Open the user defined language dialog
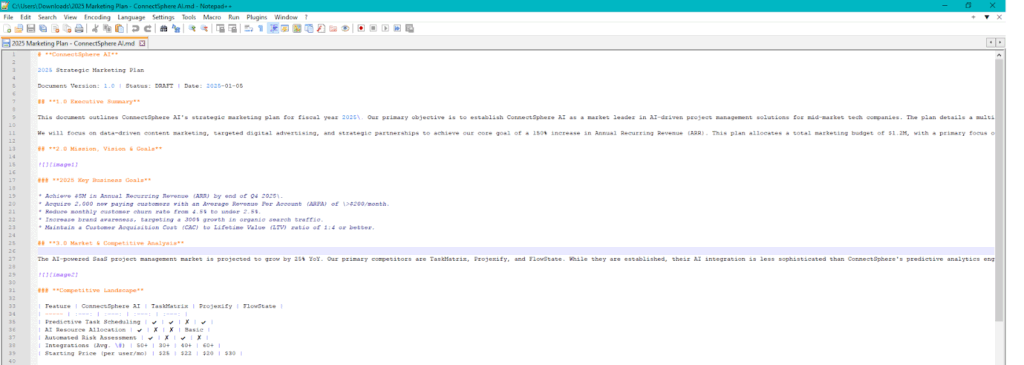 pyautogui.click(x=285, y=29)
